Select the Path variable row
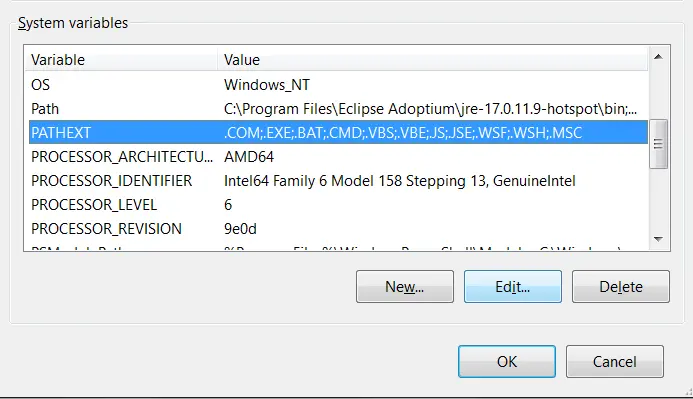693x399 pixels. (338, 109)
